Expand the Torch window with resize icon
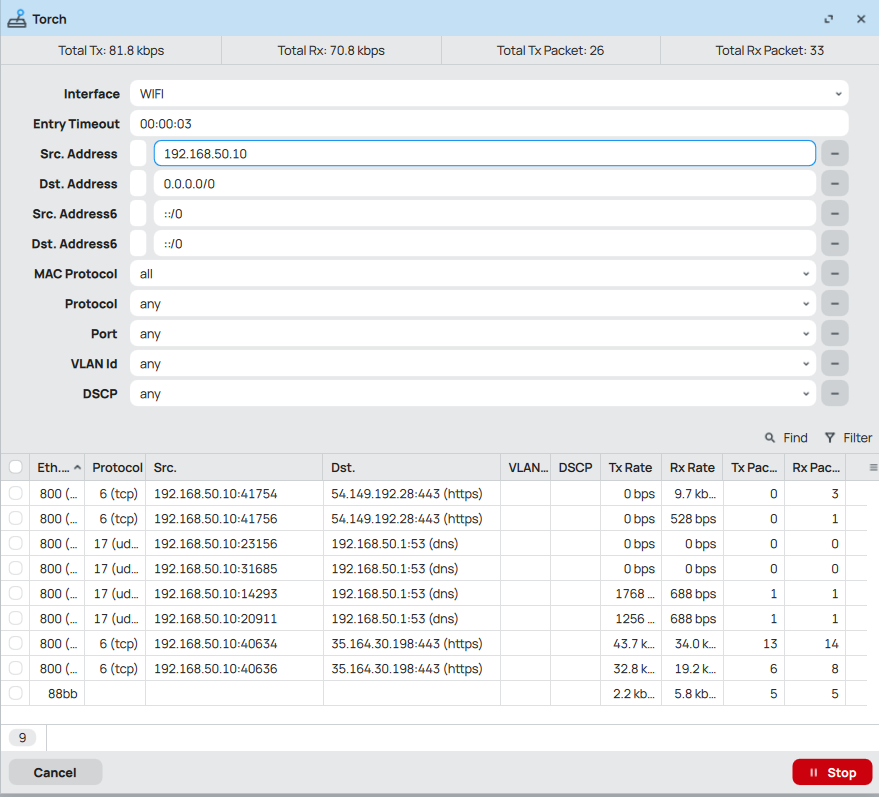This screenshot has width=879, height=797. (x=829, y=19)
